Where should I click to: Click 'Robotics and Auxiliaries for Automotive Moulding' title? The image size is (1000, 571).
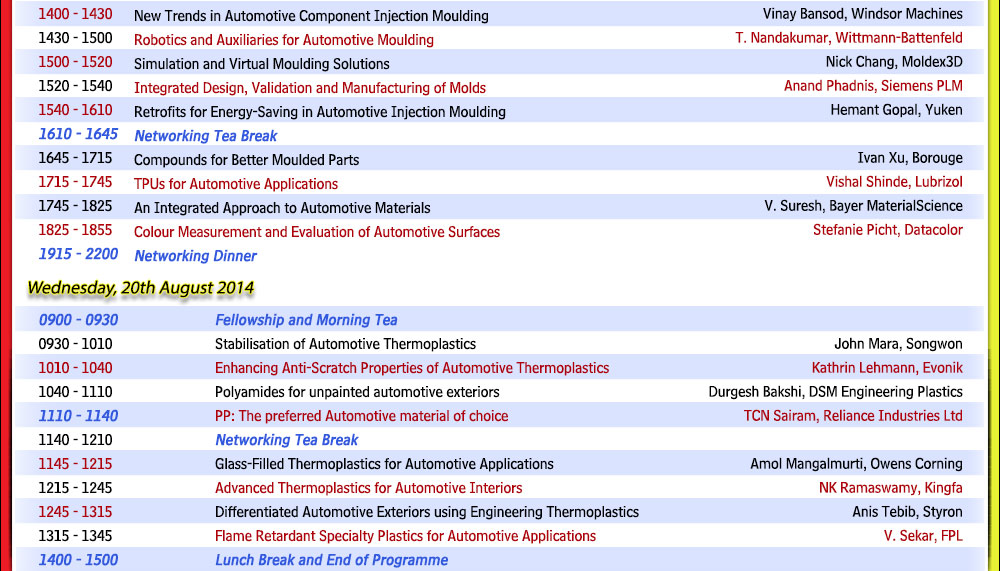[284, 40]
